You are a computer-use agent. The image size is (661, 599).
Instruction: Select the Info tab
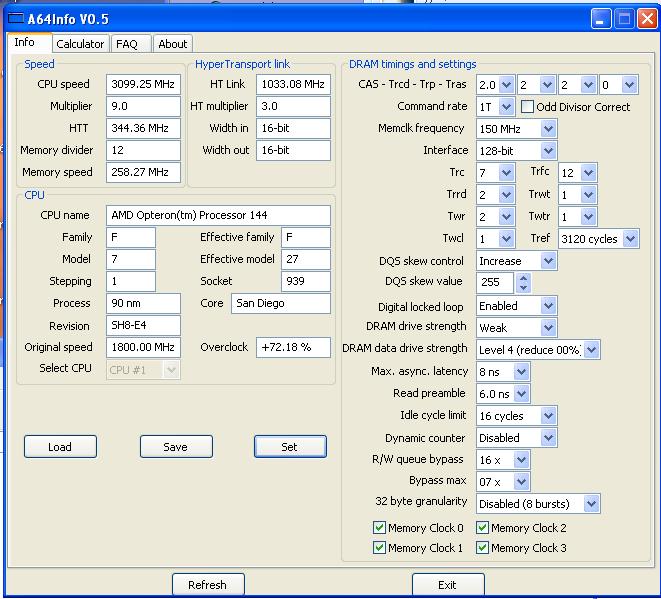pyautogui.click(x=29, y=42)
